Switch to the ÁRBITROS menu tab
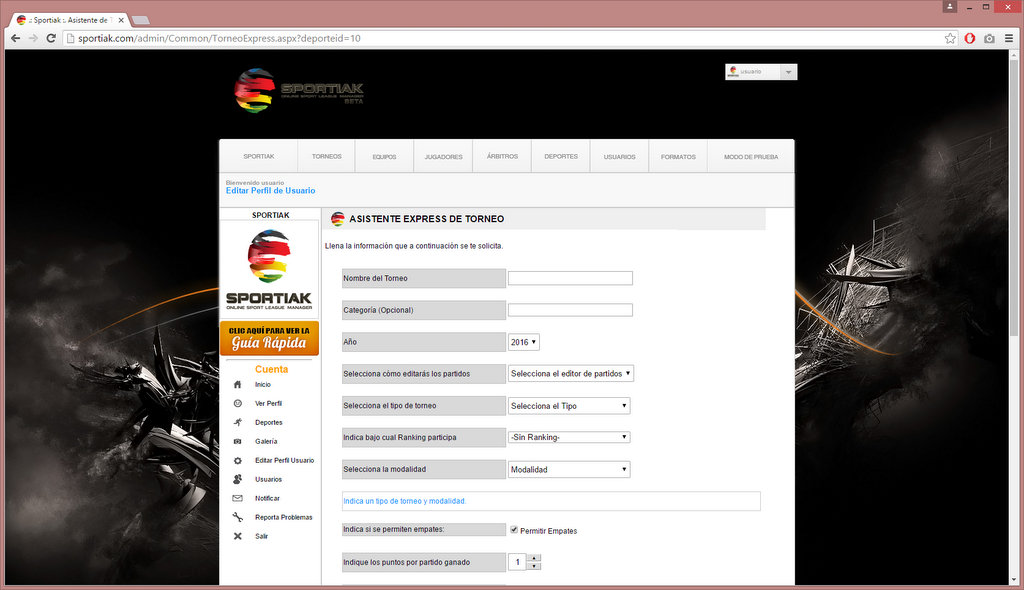The height and width of the screenshot is (590, 1024). 502,157
